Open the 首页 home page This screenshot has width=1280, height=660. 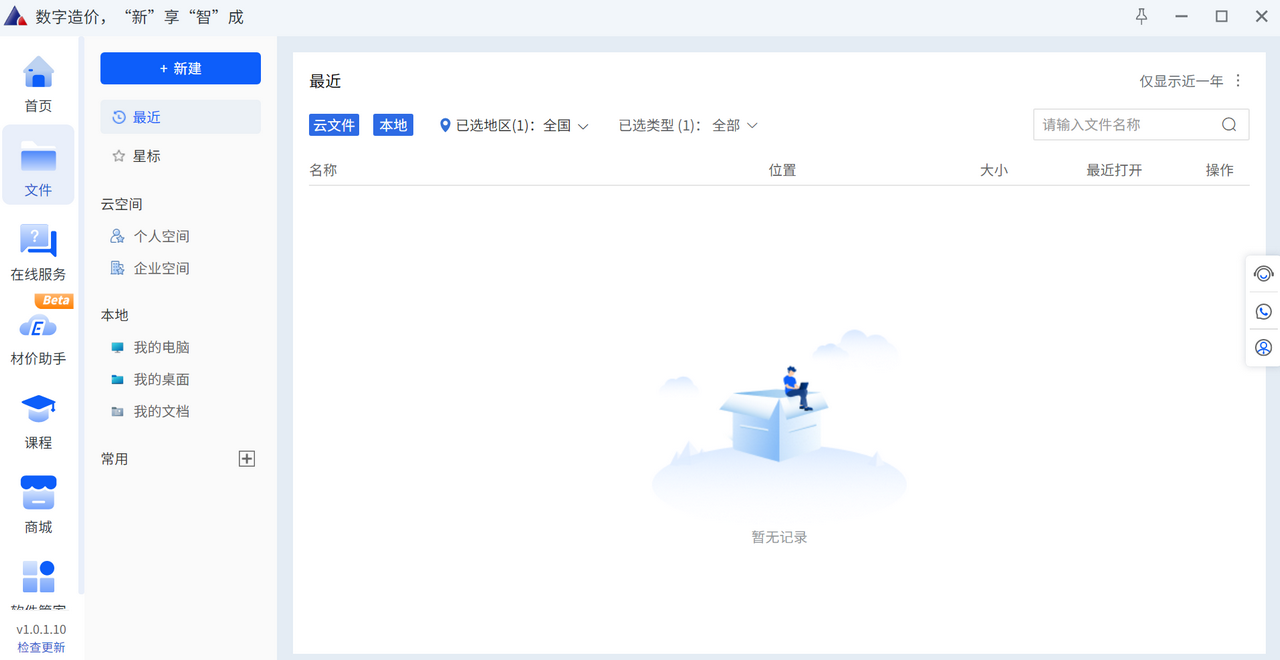point(37,85)
